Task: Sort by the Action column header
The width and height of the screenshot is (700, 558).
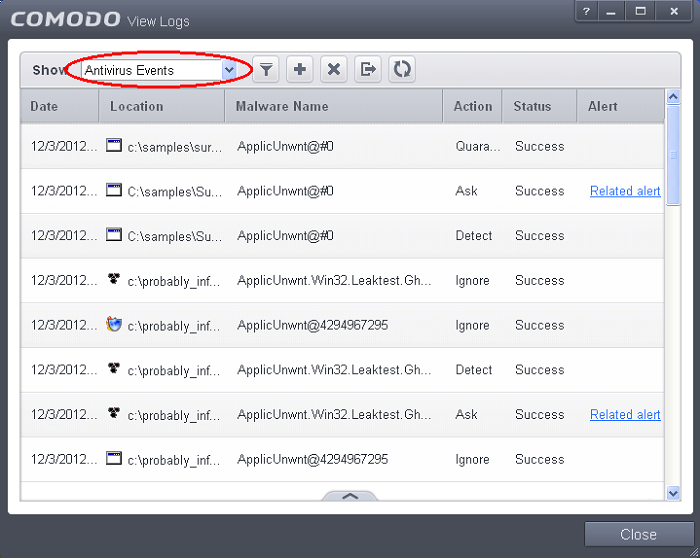Action: 472,106
